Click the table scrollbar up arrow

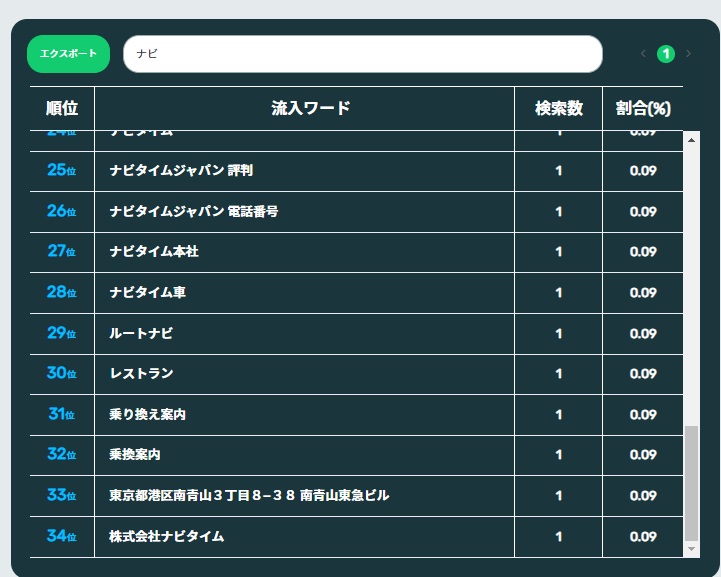coord(691,140)
